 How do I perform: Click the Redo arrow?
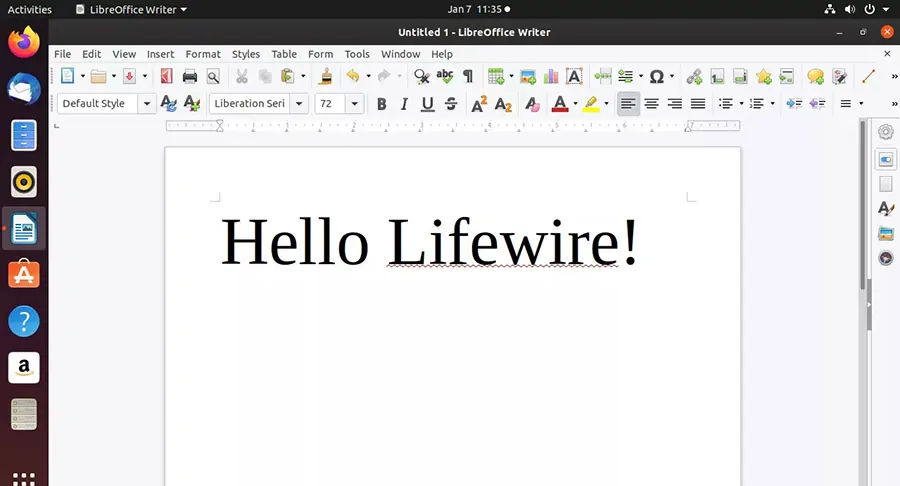pos(384,76)
